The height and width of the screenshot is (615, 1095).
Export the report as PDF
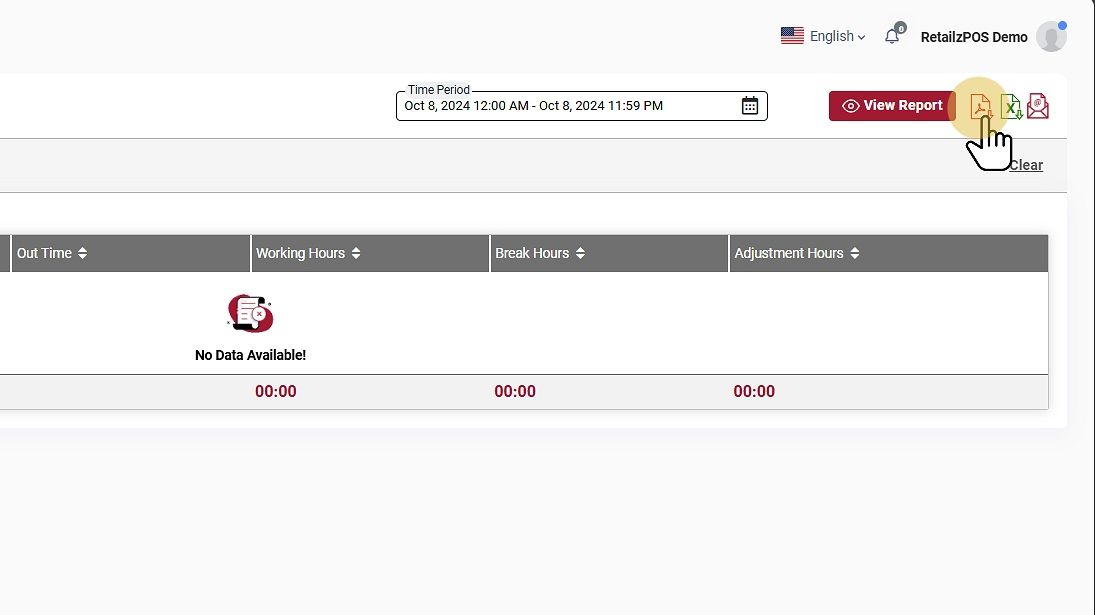(x=980, y=106)
